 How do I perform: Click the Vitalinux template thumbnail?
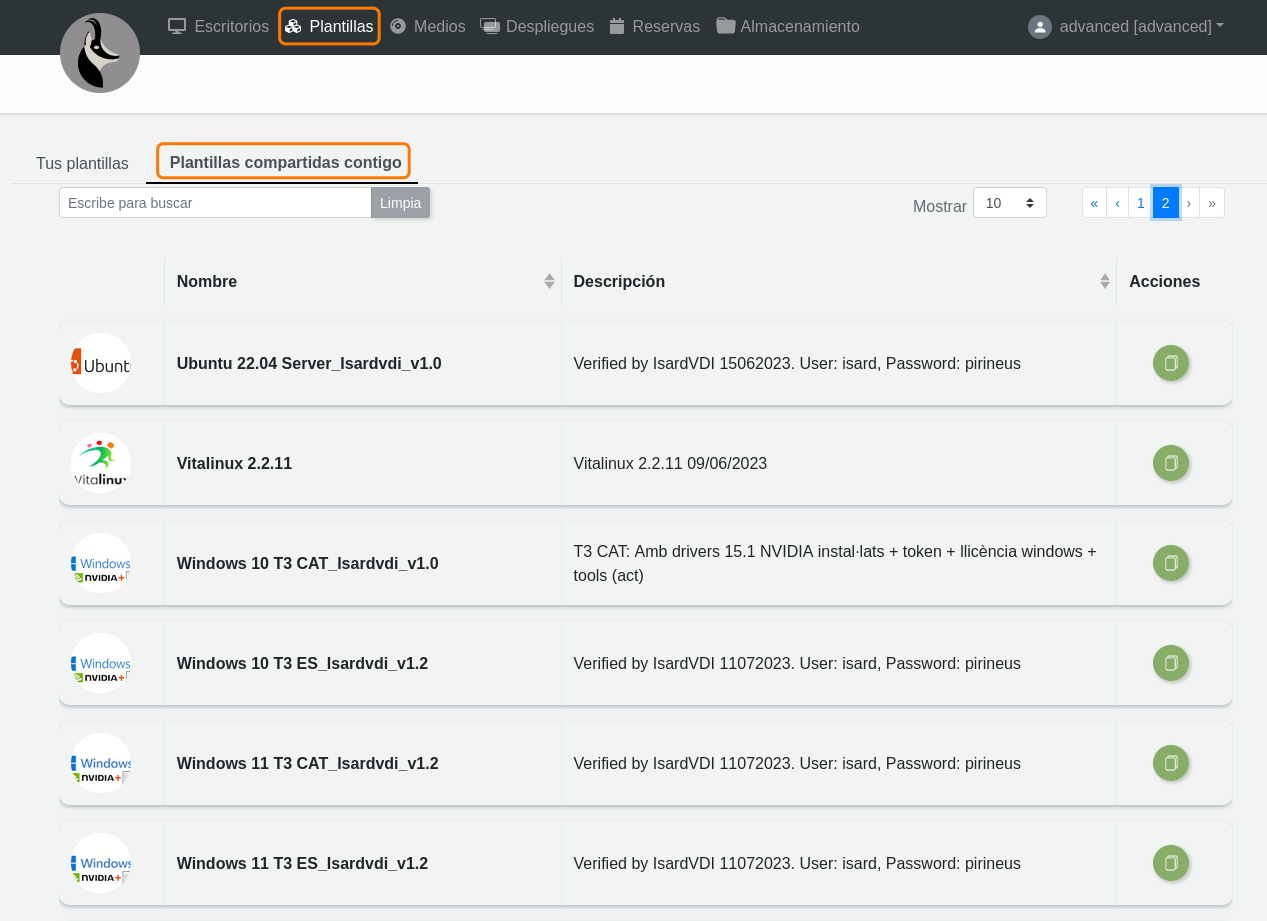click(x=101, y=463)
